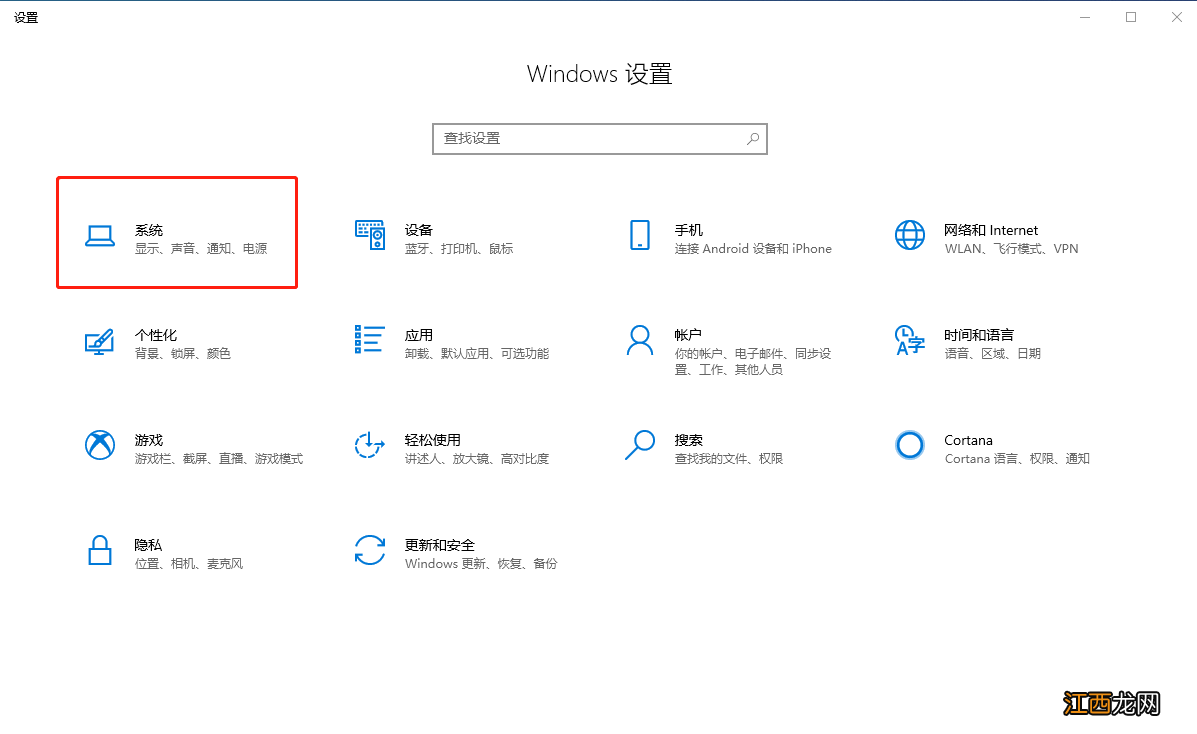Click 讲述人、放大镜、高对比度 description

click(x=476, y=459)
